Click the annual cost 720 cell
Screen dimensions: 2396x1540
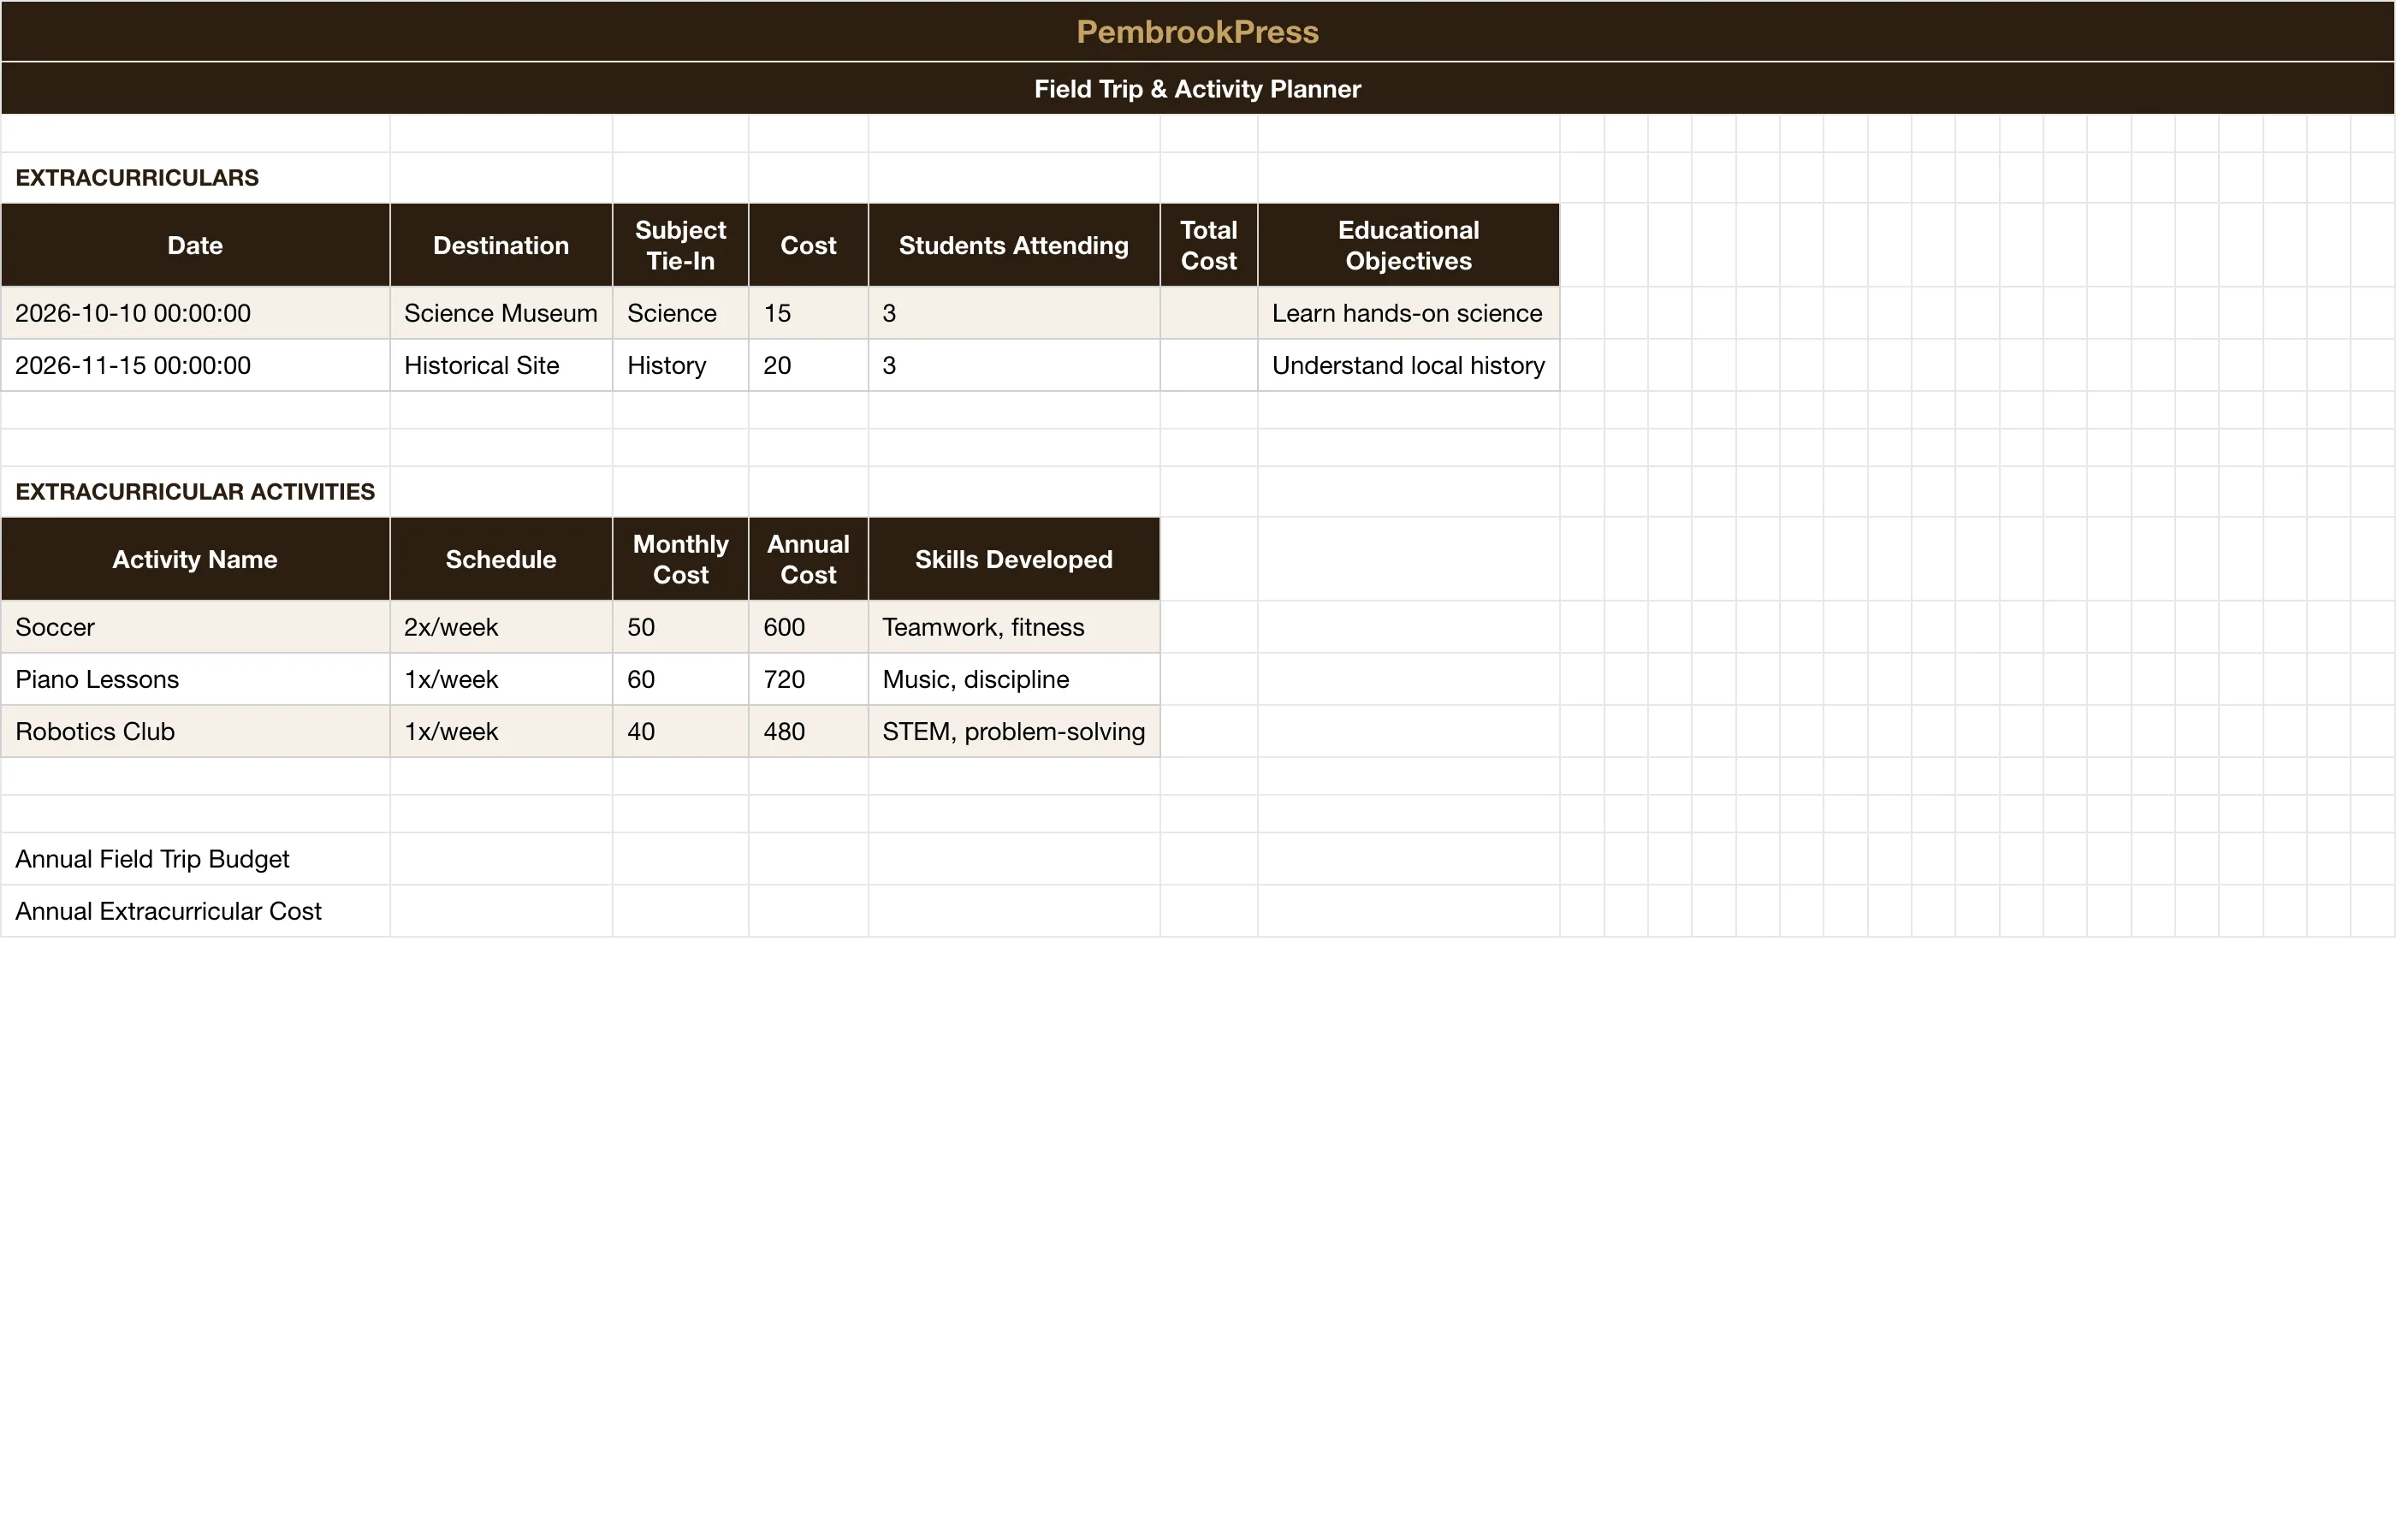click(x=808, y=679)
